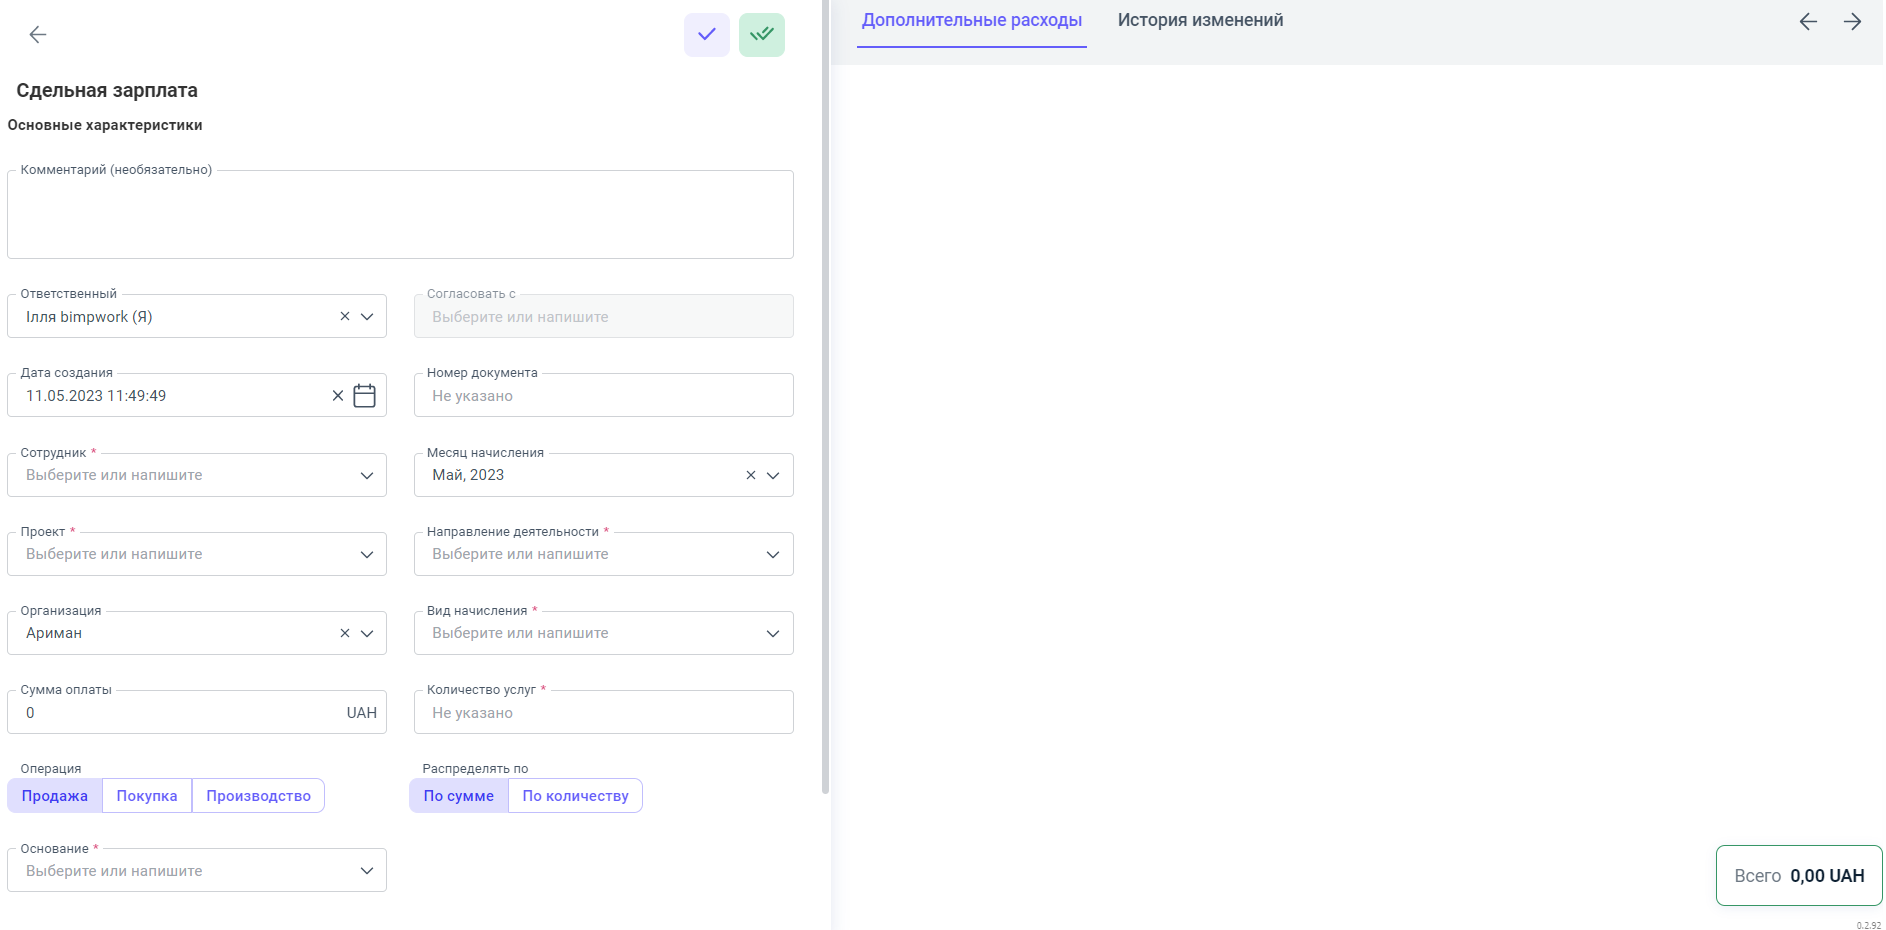Choose the Продажа operation button
Screen dimensions: 1886x930
[x=55, y=796]
